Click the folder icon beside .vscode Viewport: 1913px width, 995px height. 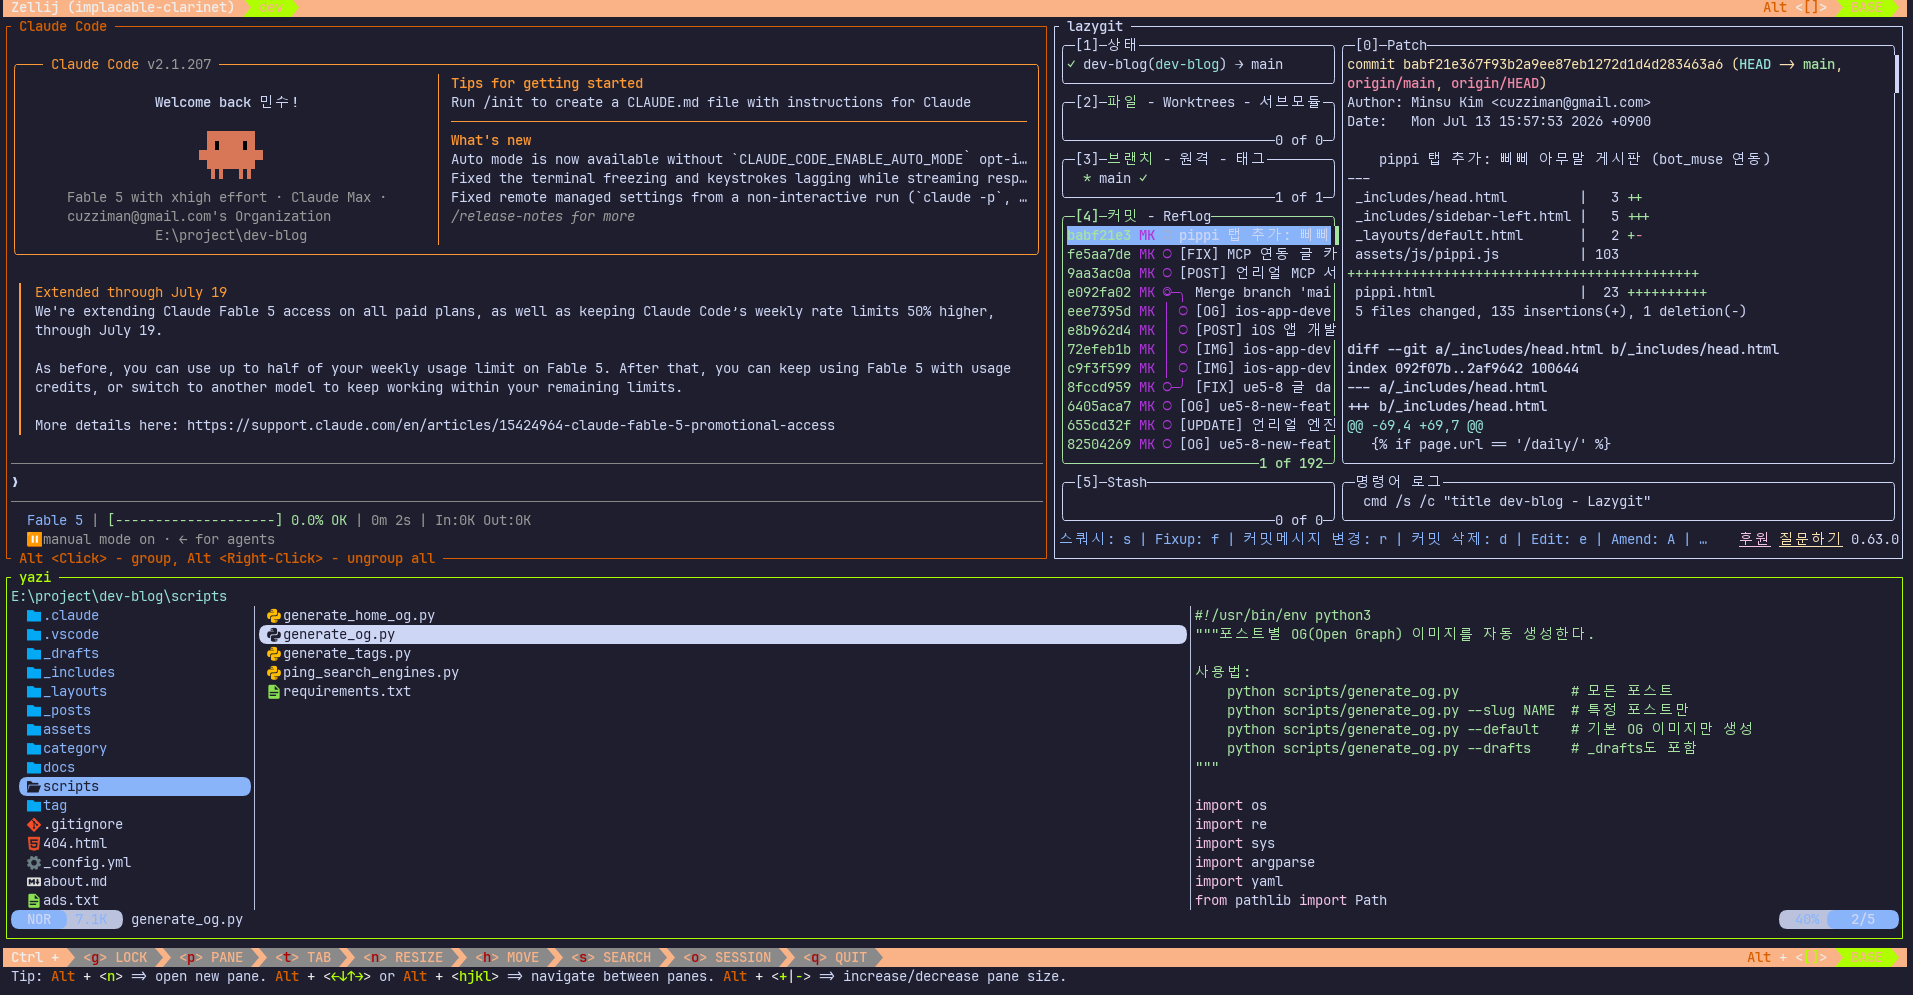pyautogui.click(x=34, y=635)
